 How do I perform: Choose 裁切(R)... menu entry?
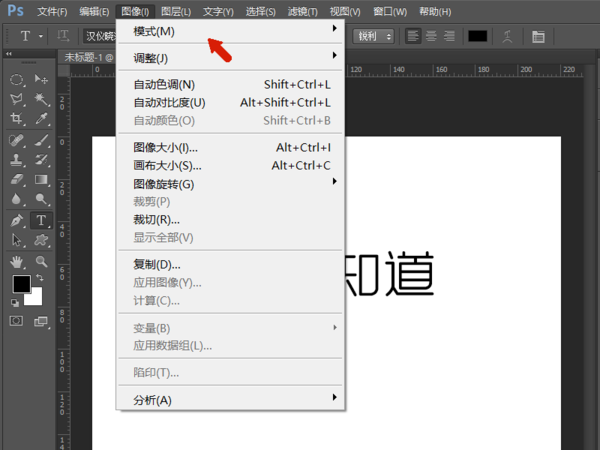[x=230, y=220]
